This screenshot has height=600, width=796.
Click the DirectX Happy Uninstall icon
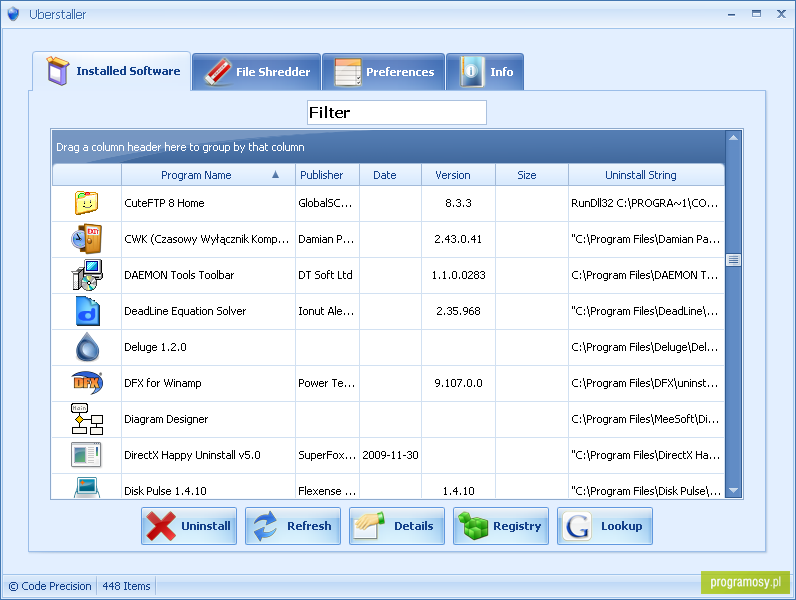86,455
